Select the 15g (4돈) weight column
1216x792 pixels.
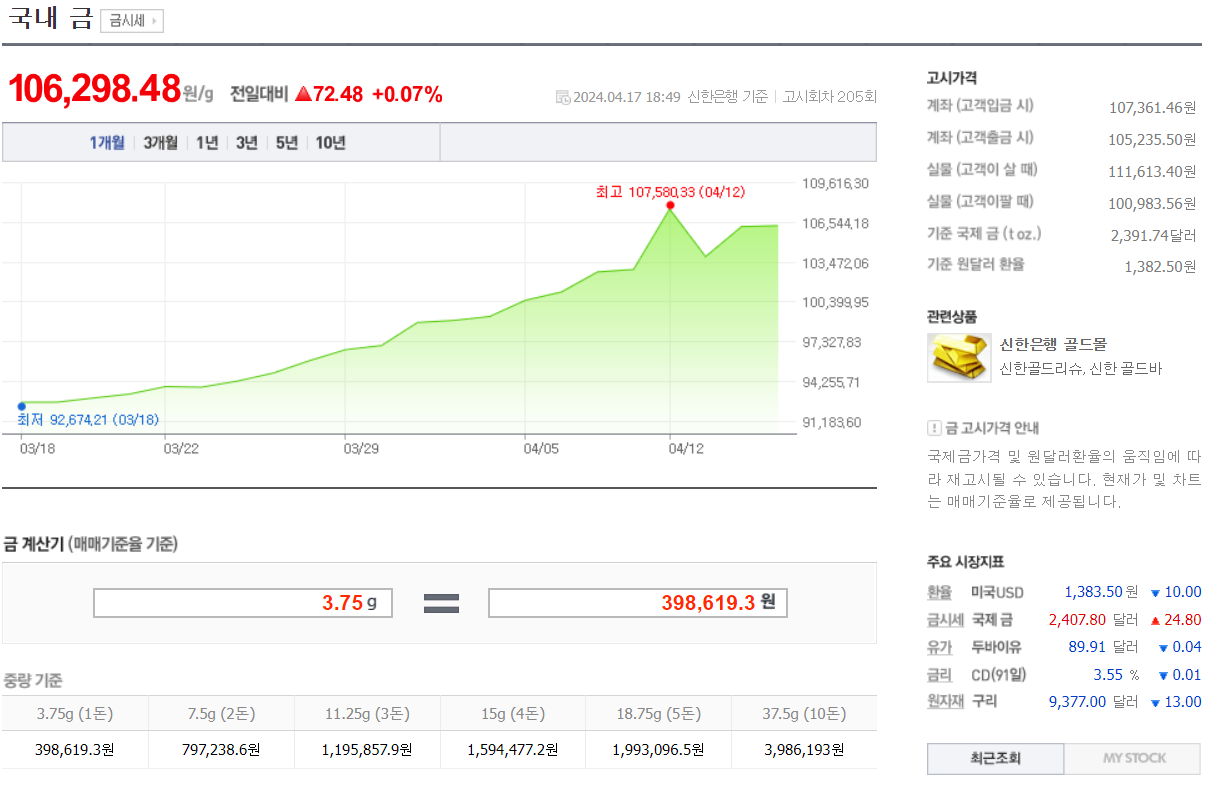[x=513, y=714]
